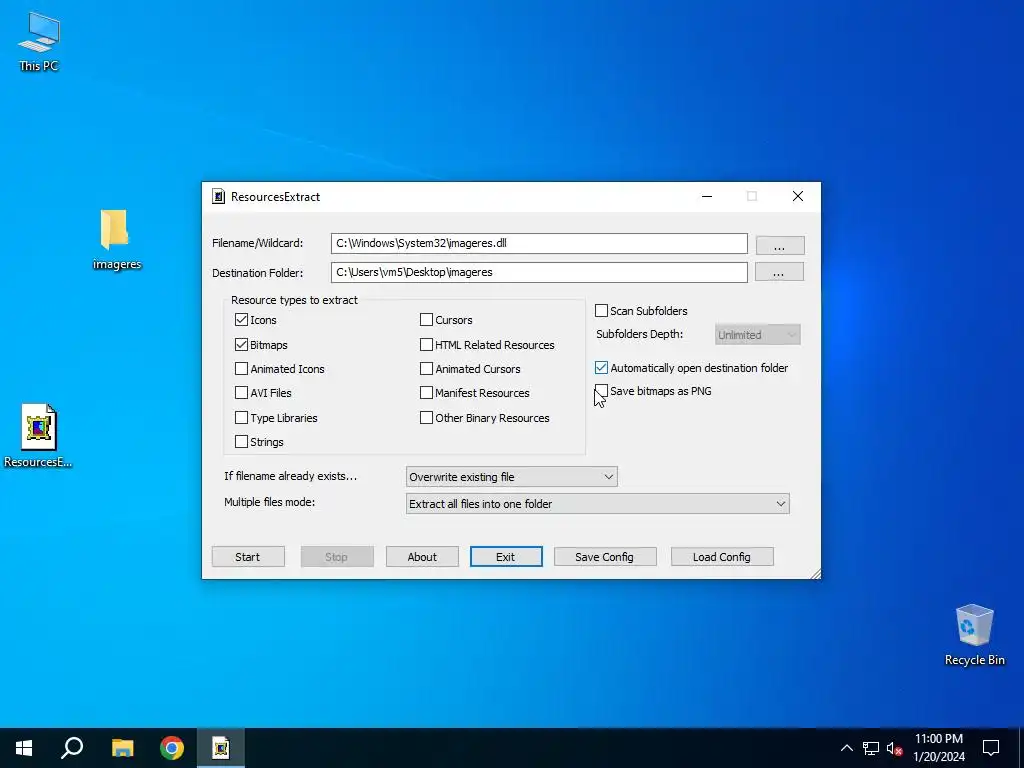The height and width of the screenshot is (768, 1024).
Task: Check Manifest Resources option
Action: 426,393
